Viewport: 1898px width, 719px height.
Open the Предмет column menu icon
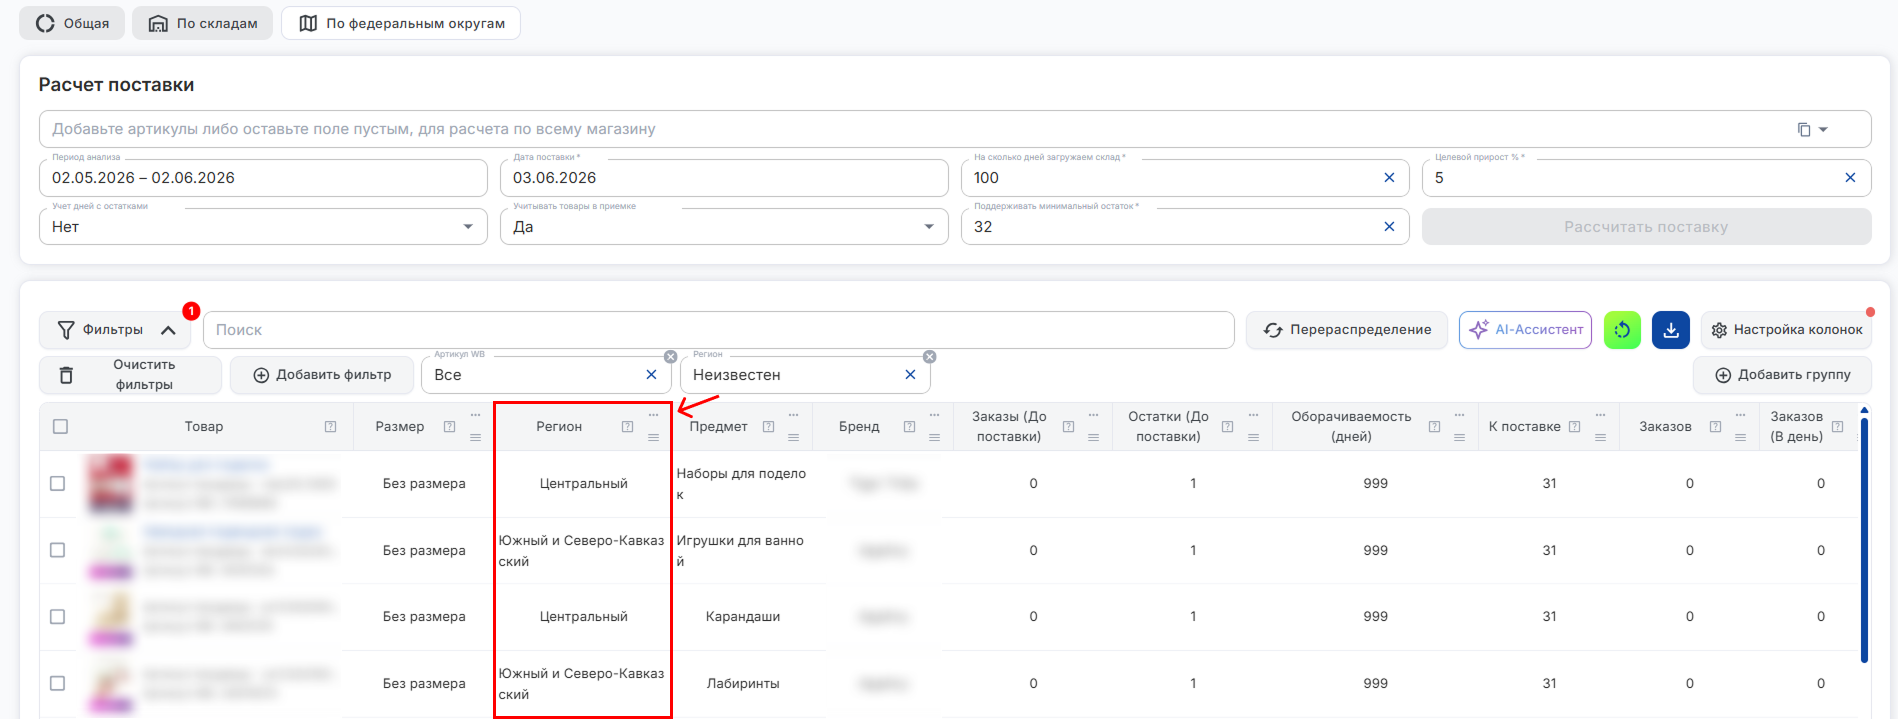[793, 438]
